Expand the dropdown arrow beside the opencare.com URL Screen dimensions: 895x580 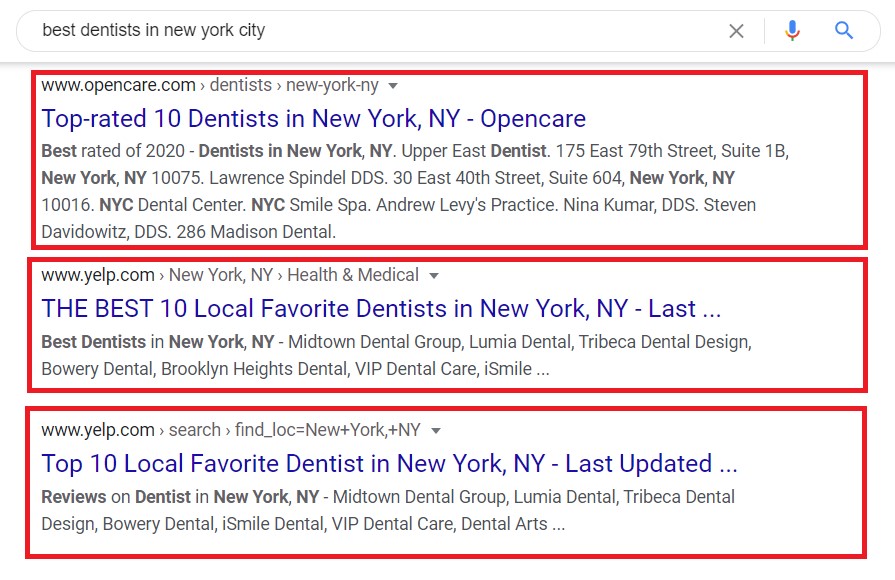click(x=393, y=86)
